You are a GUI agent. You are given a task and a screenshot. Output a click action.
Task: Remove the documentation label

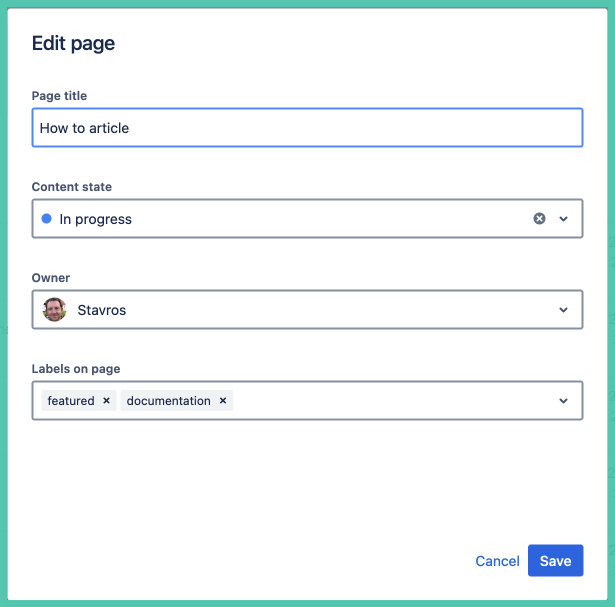223,401
